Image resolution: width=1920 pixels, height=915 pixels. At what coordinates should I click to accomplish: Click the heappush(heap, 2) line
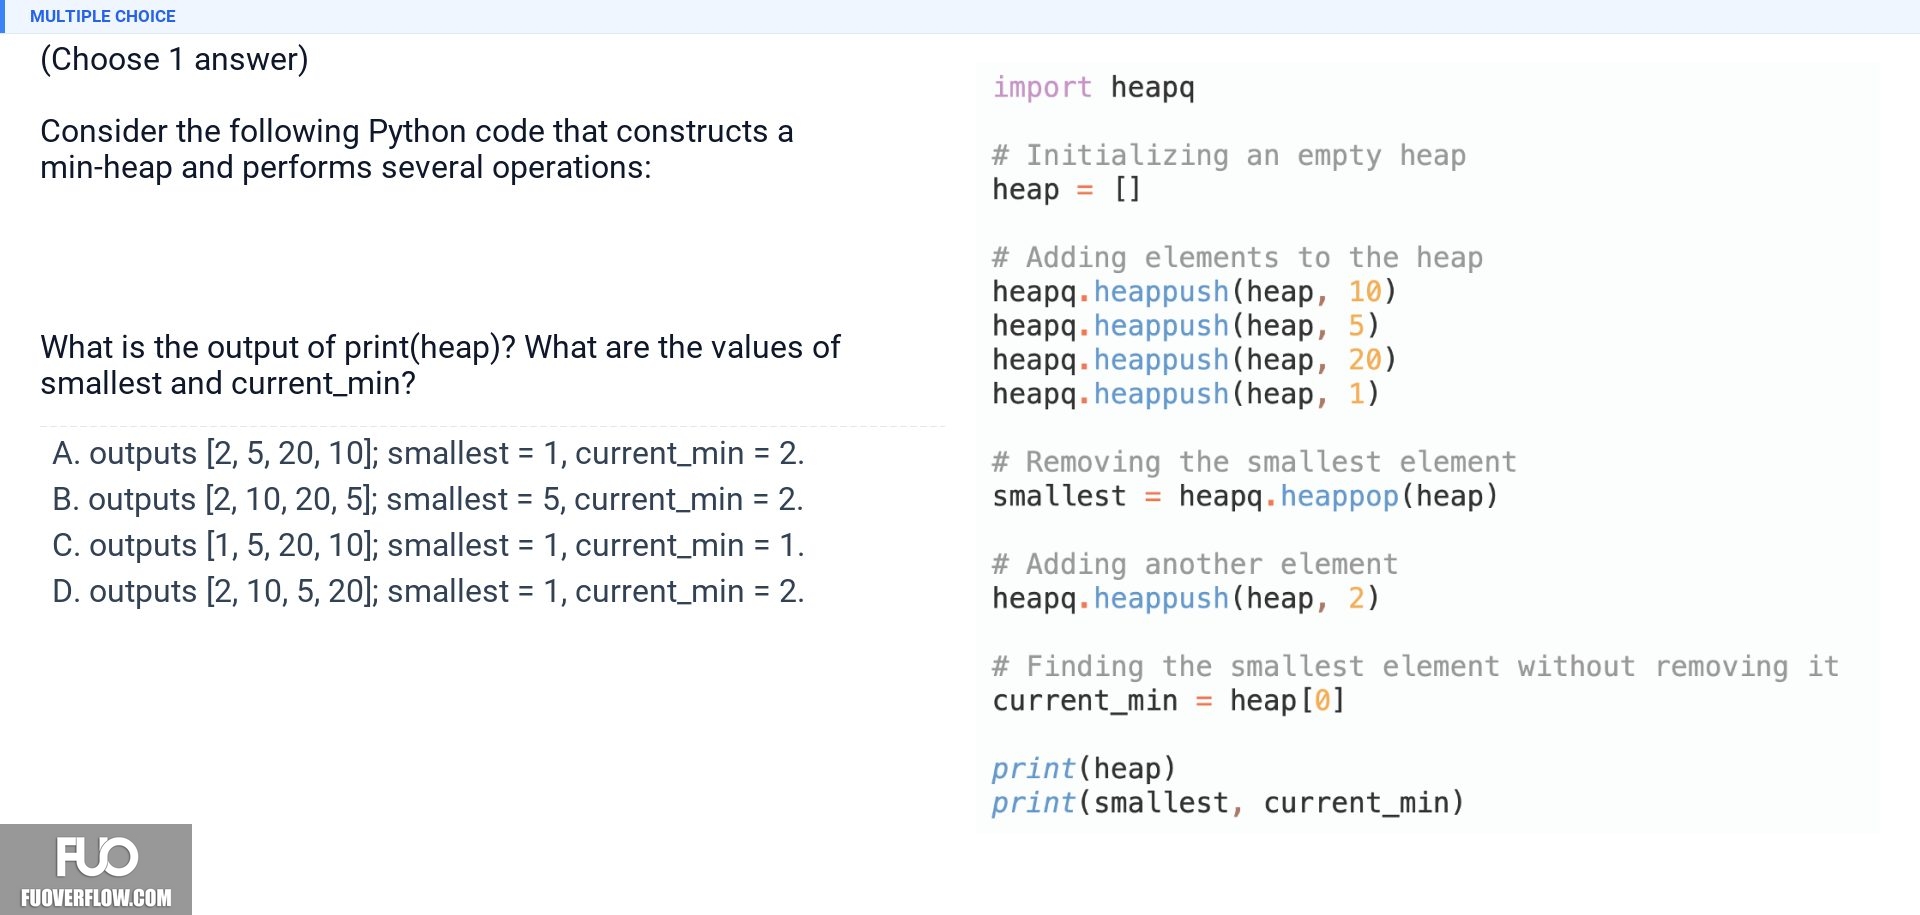point(1186,598)
